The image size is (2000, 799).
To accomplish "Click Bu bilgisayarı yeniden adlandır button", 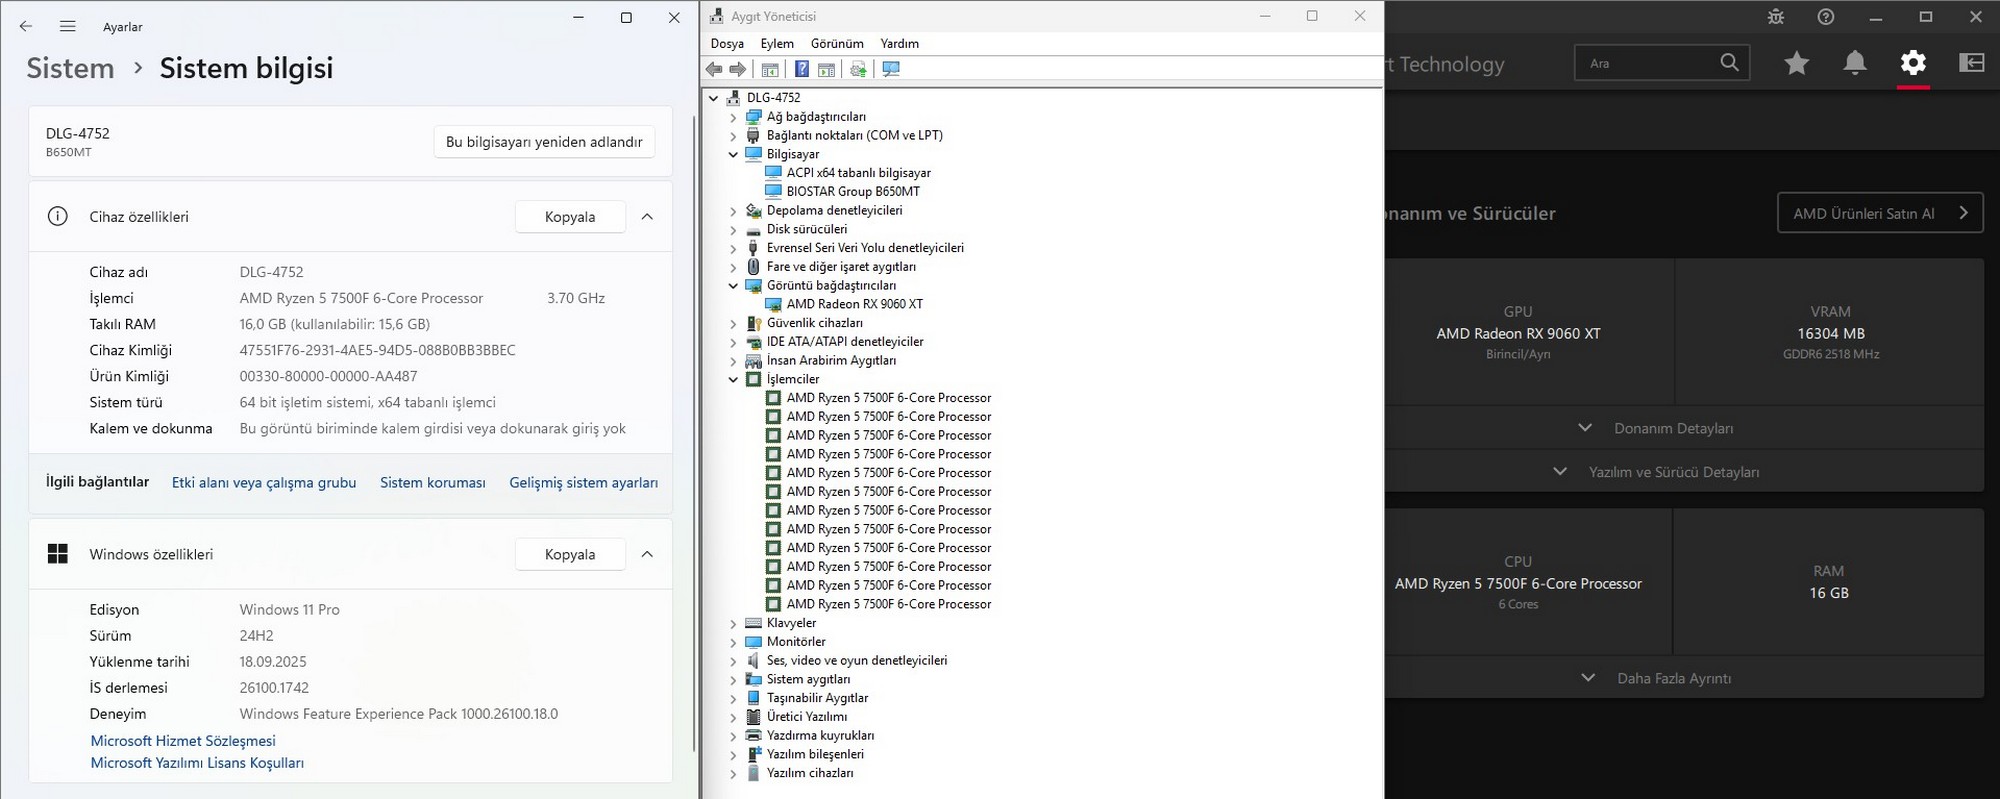I will coord(544,142).
